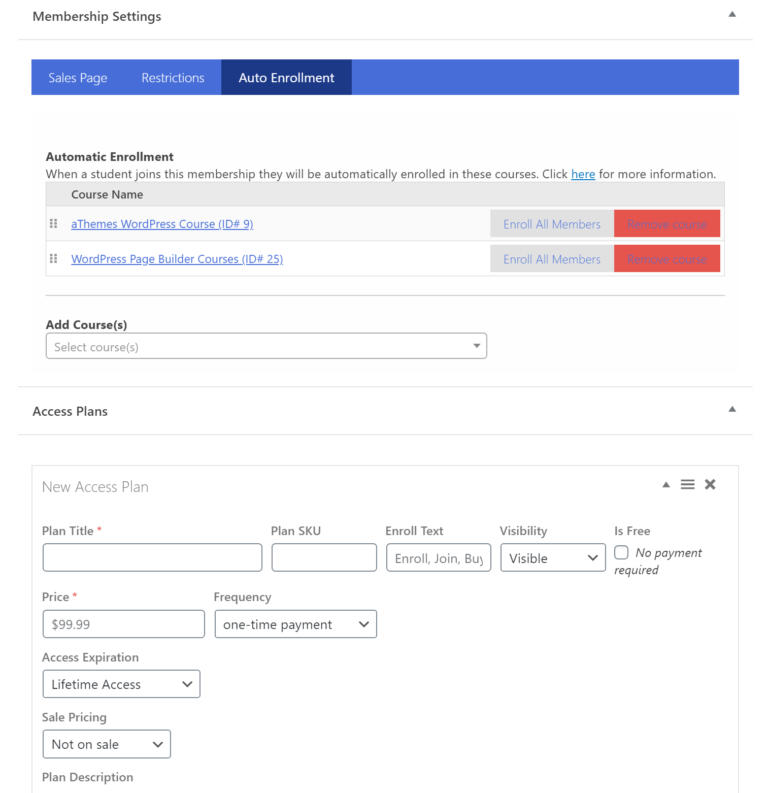Screen dimensions: 768x793
Task: Open the Frequency one-time payment dropdown
Action: coord(295,625)
